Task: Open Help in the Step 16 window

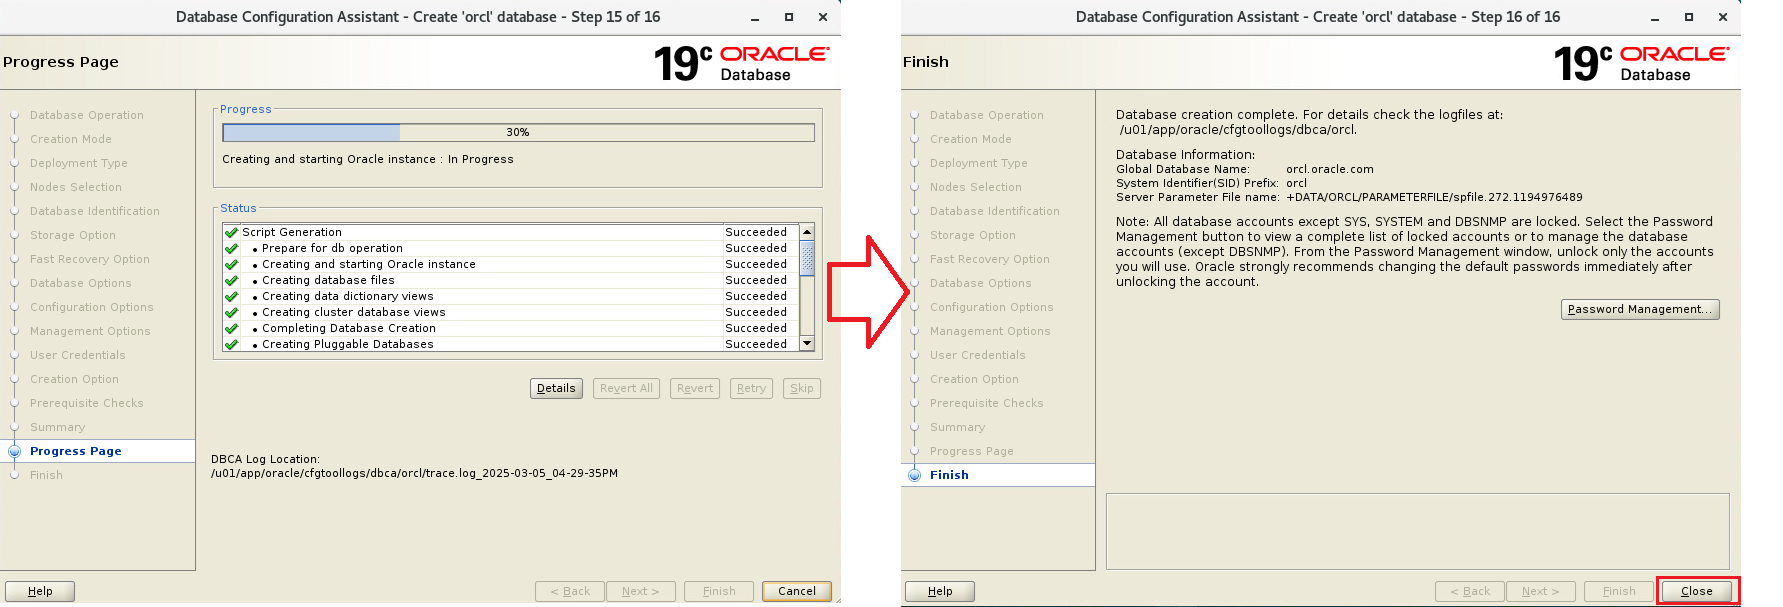Action: coord(940,591)
